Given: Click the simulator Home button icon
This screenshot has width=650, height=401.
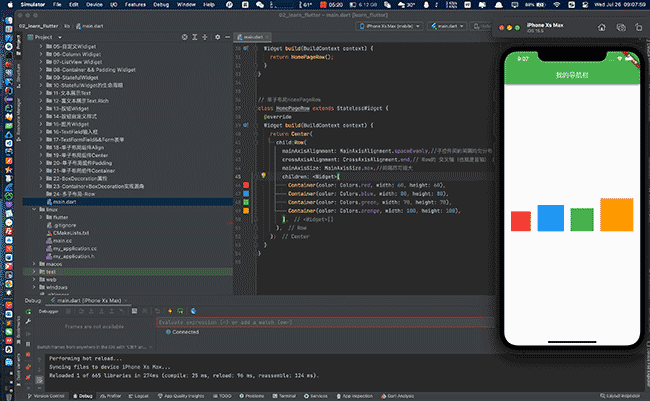Looking at the screenshot, I should click(x=601, y=27).
